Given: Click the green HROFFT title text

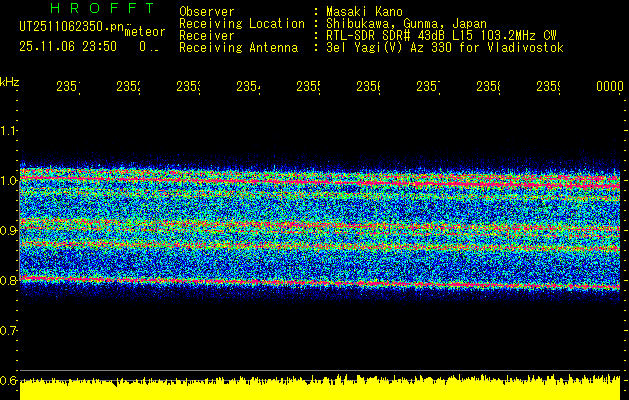Looking at the screenshot, I should (102, 8).
